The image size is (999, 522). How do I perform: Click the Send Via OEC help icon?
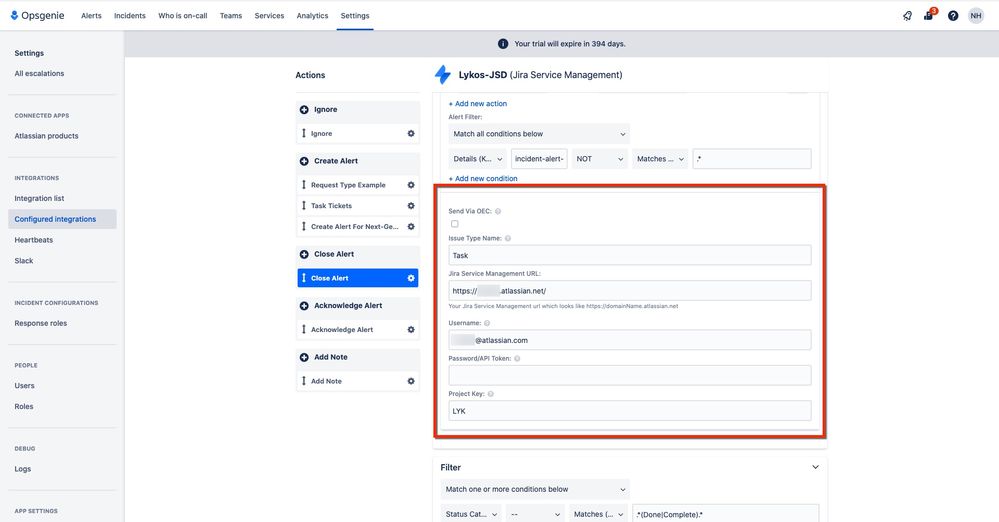[x=498, y=211]
